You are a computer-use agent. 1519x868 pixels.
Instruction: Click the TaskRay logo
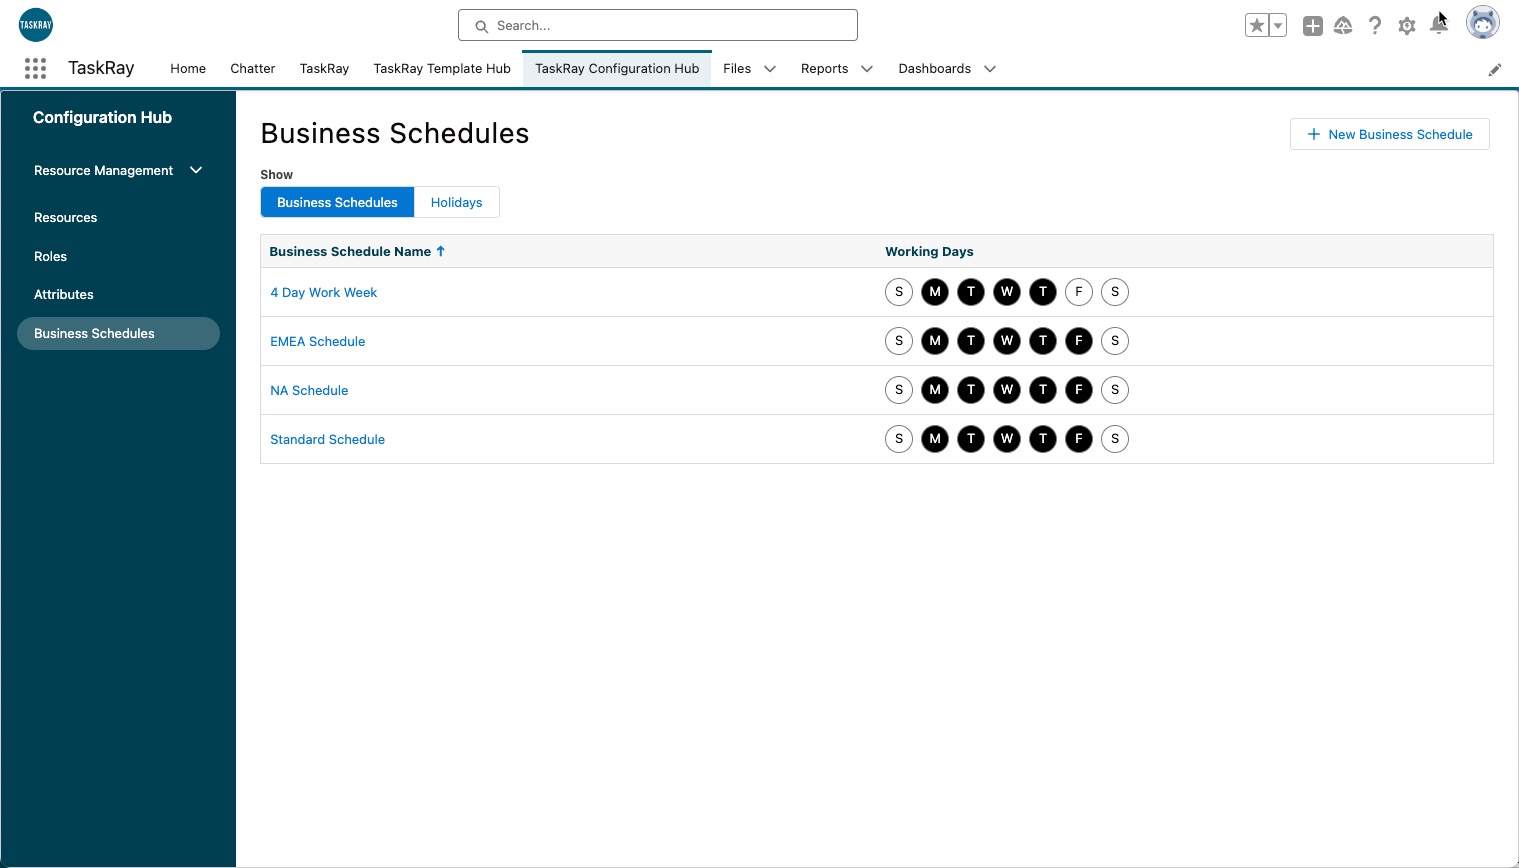coord(36,25)
